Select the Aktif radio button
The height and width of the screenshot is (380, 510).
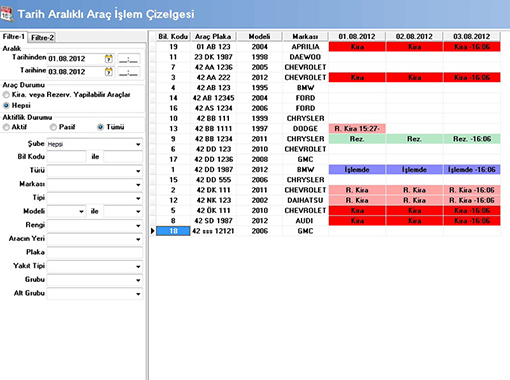6,127
